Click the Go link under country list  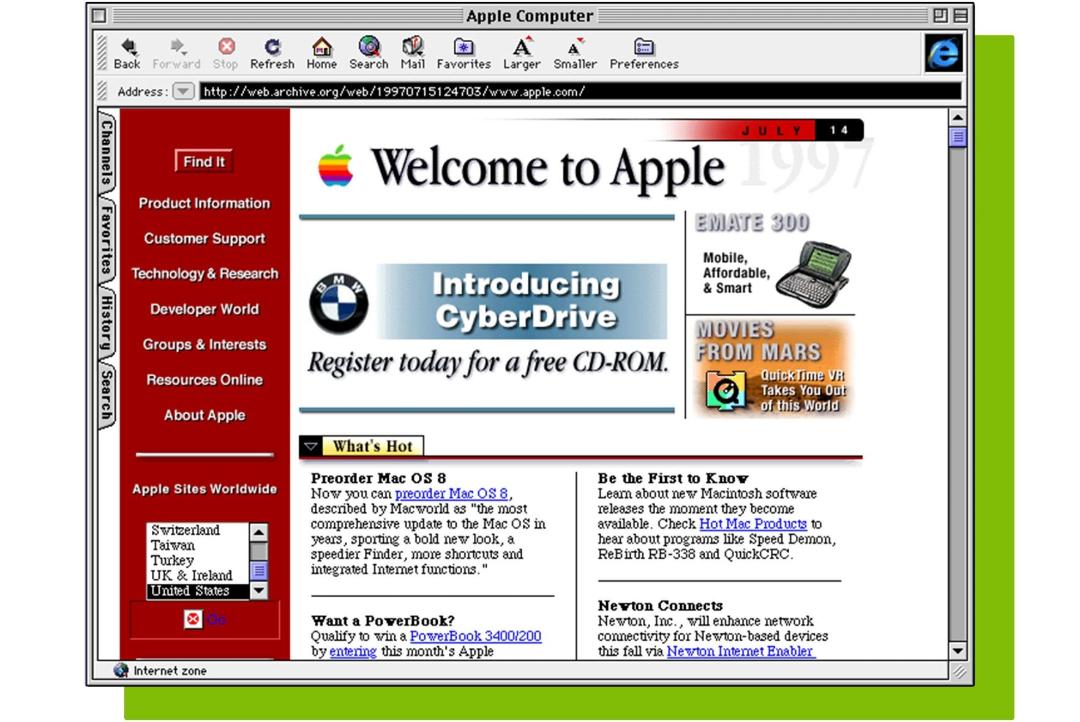click(x=216, y=619)
